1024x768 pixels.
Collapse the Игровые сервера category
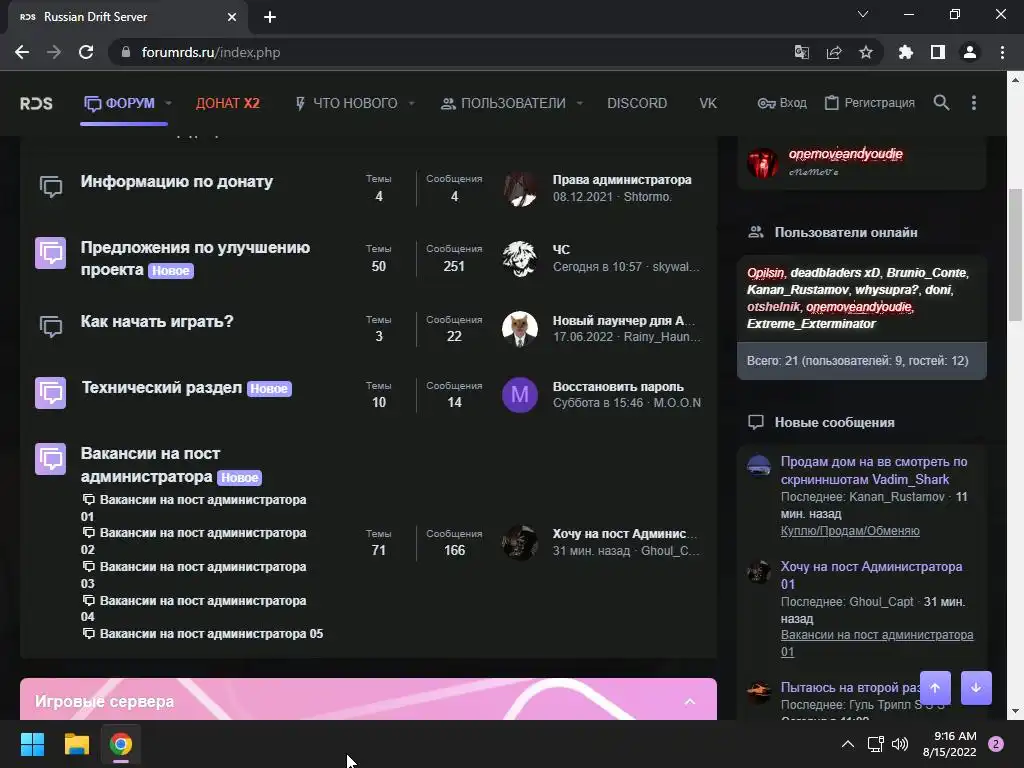tap(690, 701)
